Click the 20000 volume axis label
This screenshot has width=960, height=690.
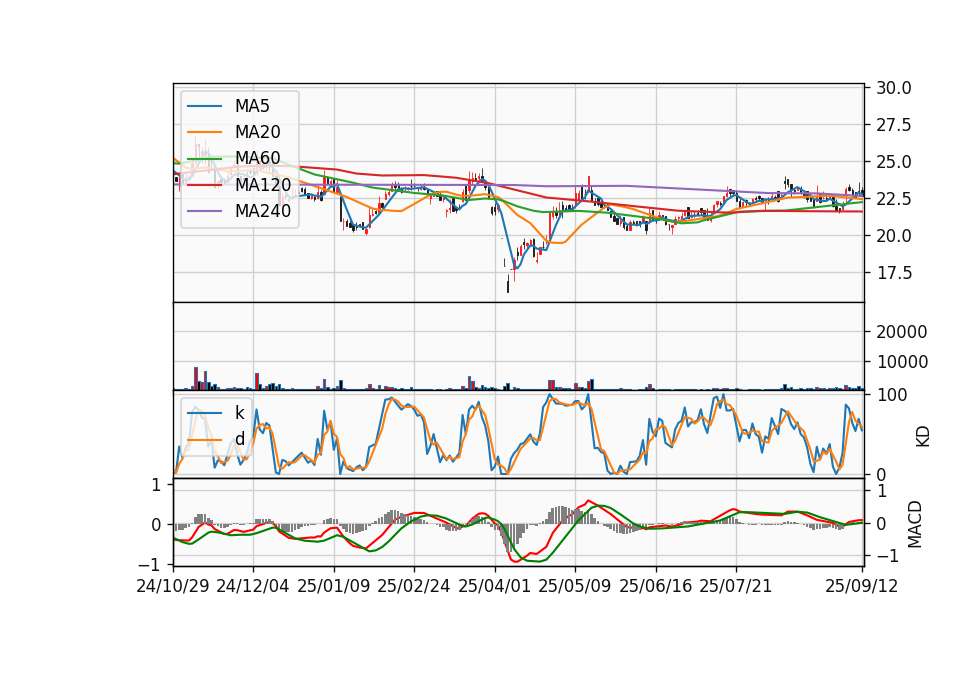(902, 332)
